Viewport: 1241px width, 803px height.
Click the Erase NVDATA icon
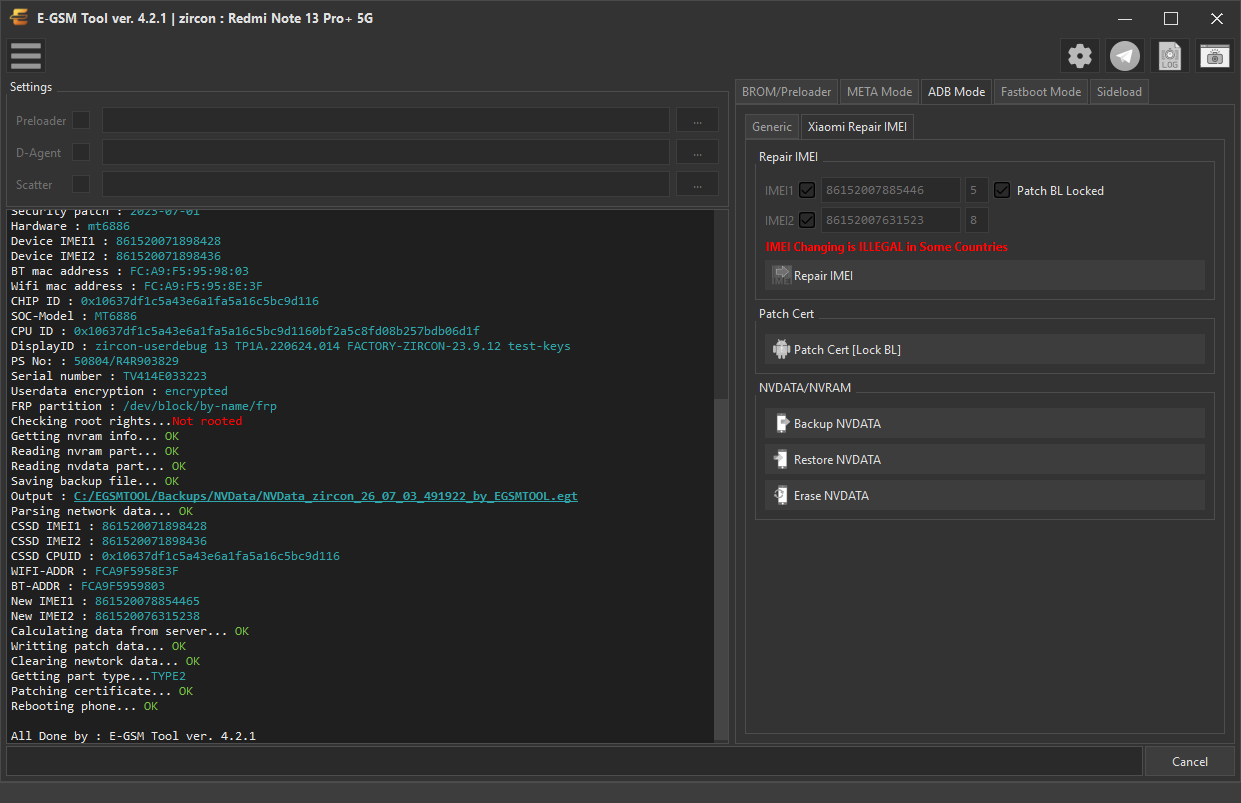[781, 496]
